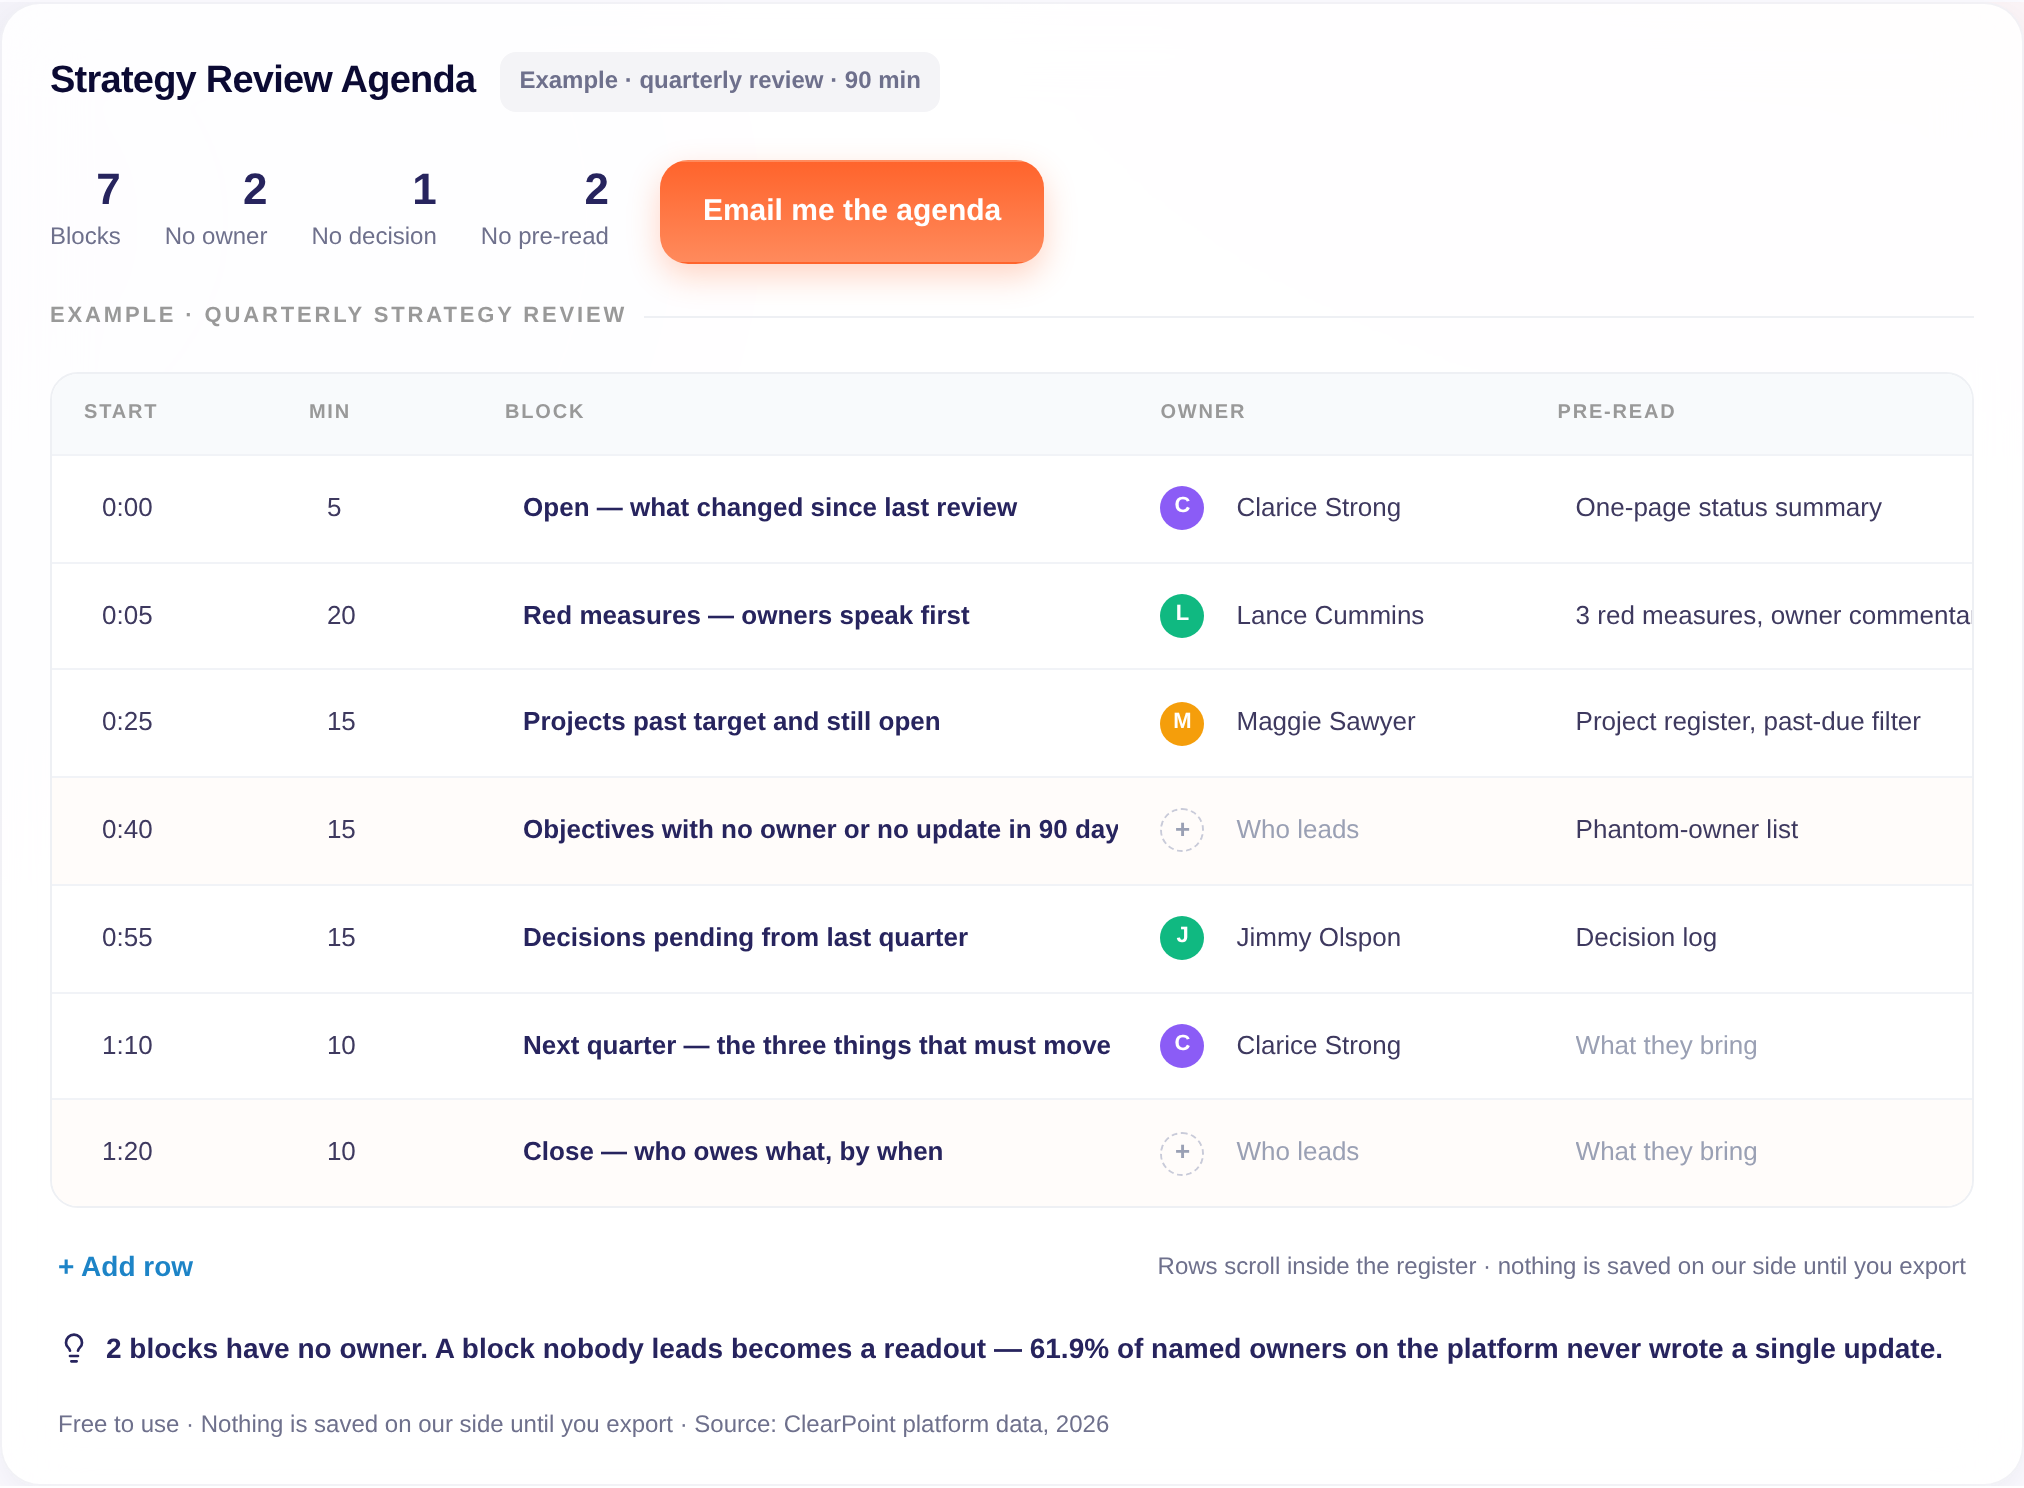Click owner name Lance Cummins
This screenshot has width=2024, height=1488.
point(1330,616)
